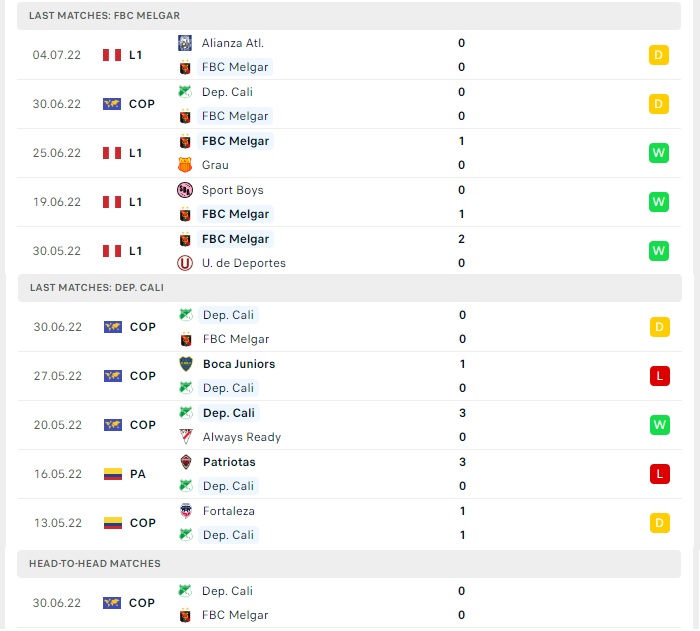Open the U. de Deportes team link
This screenshot has width=700, height=631.
tap(244, 263)
